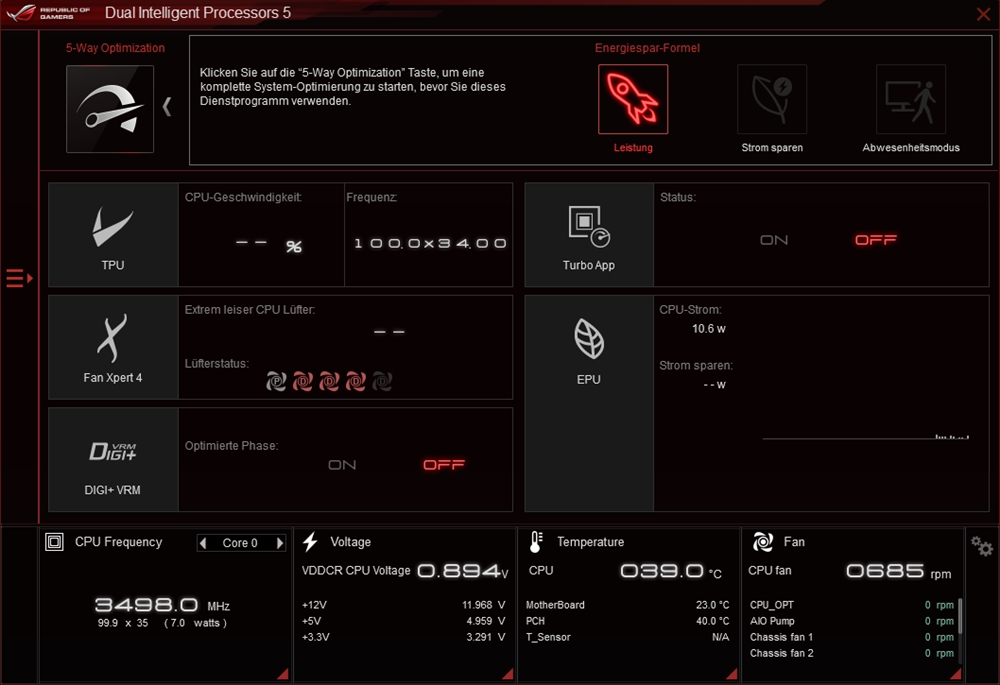Click the MotherBoard temperature row

[x=628, y=605]
